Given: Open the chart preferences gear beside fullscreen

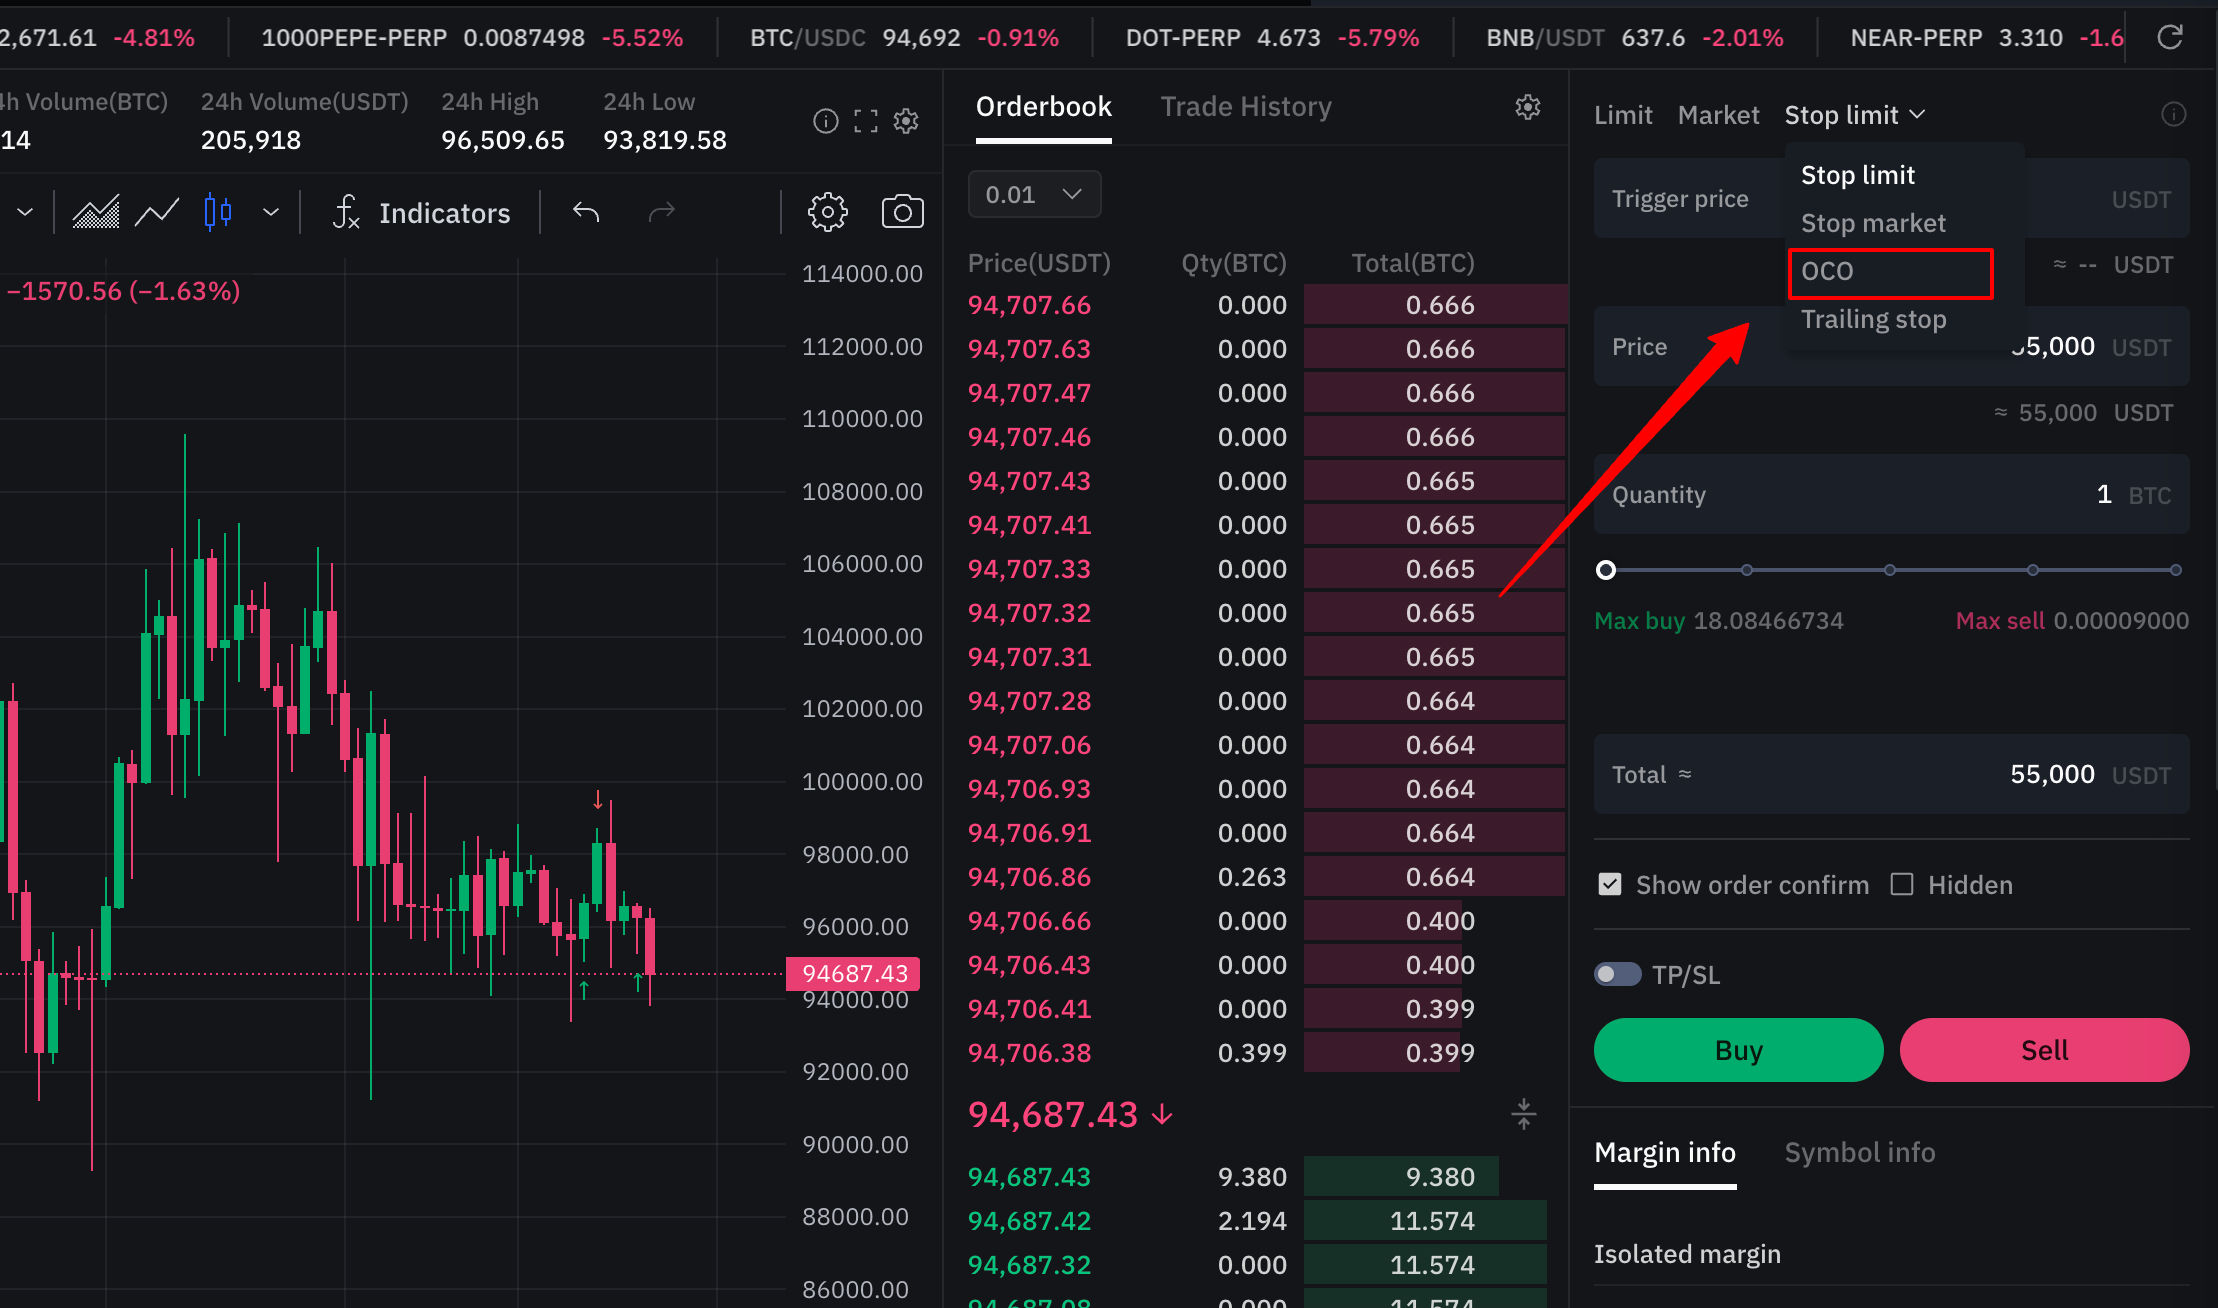Looking at the screenshot, I should (906, 121).
